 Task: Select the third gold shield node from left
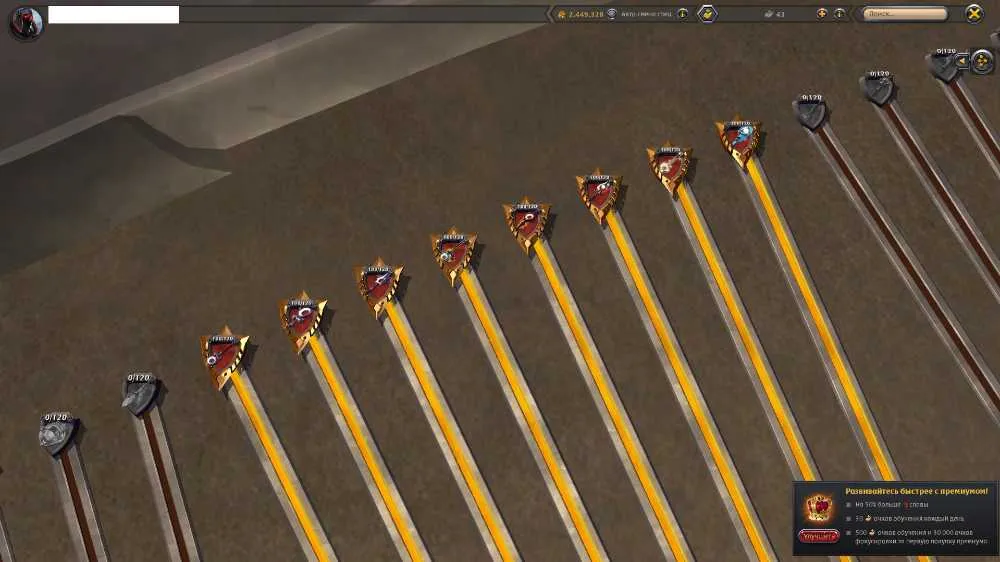[x=379, y=287]
